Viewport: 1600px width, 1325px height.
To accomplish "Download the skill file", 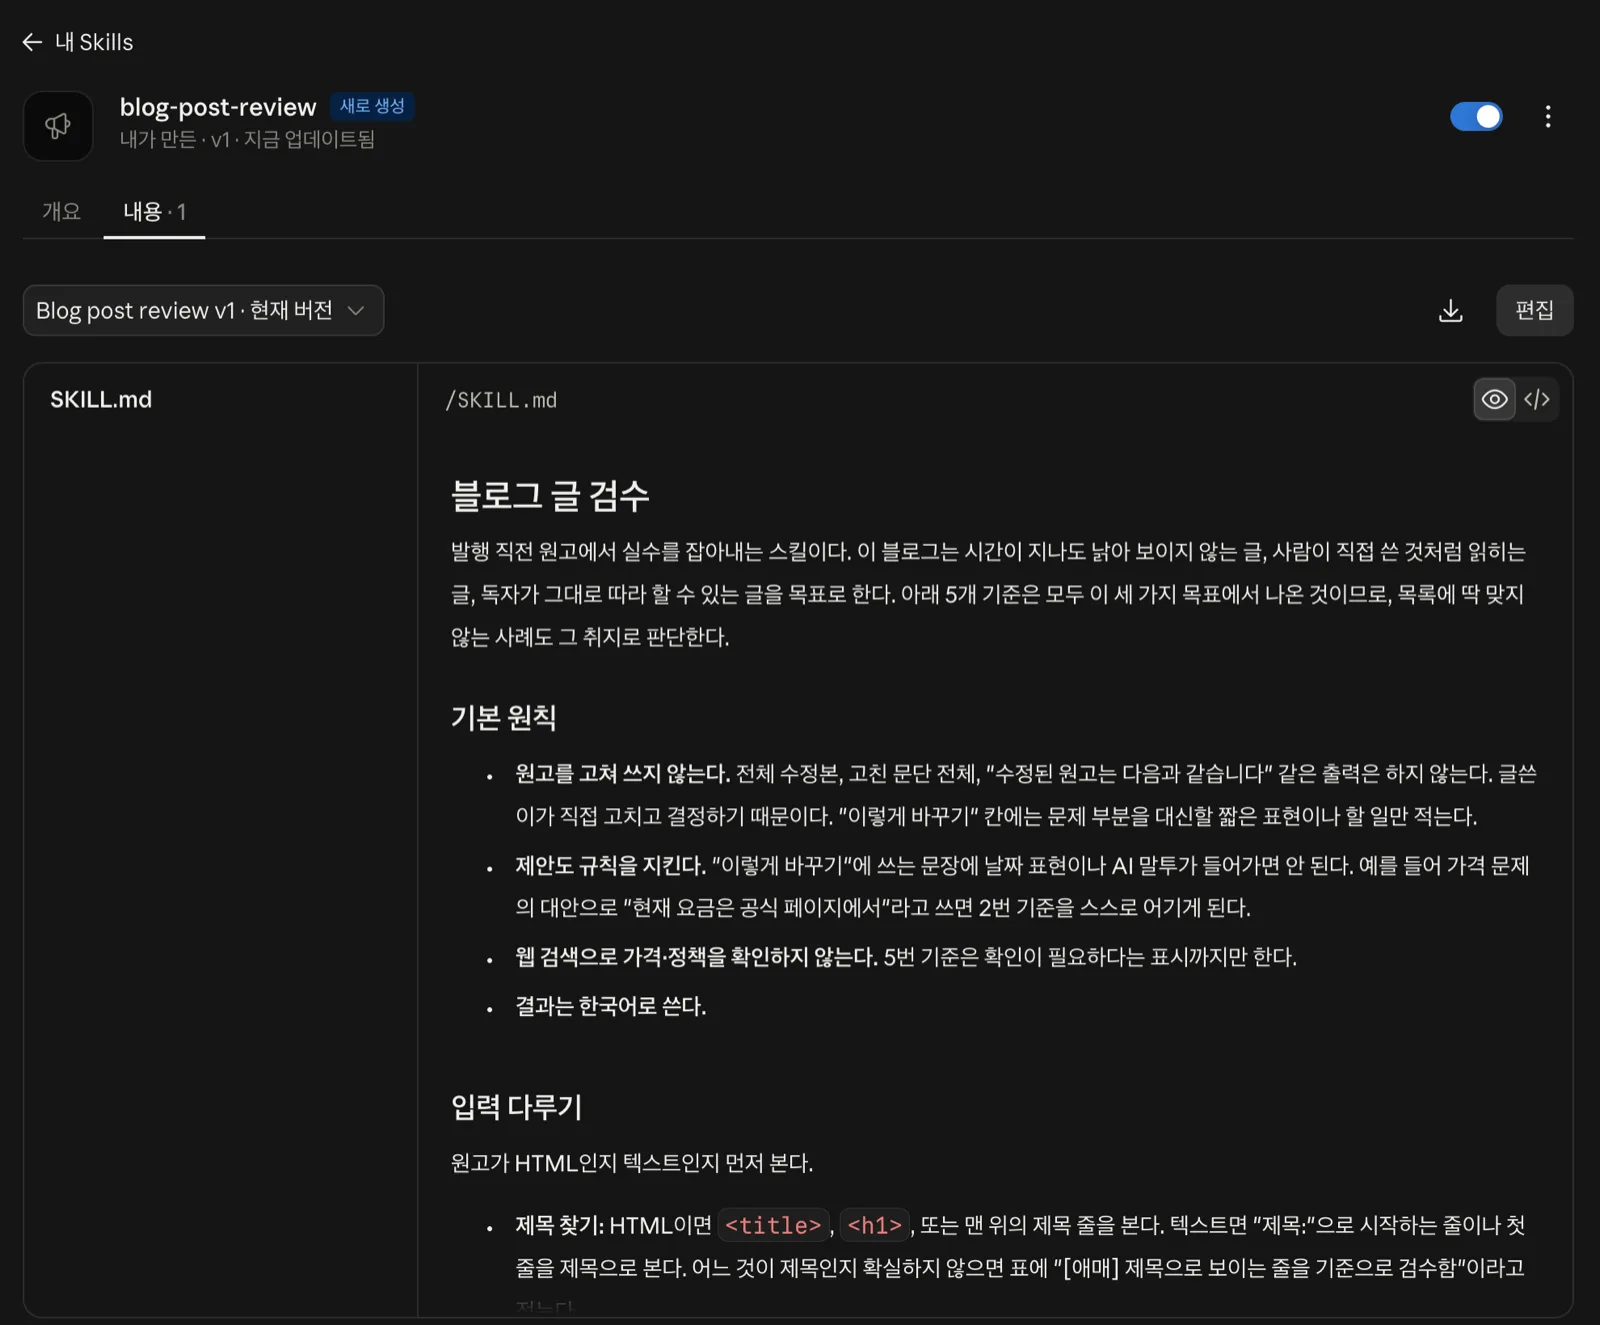I will [1450, 311].
